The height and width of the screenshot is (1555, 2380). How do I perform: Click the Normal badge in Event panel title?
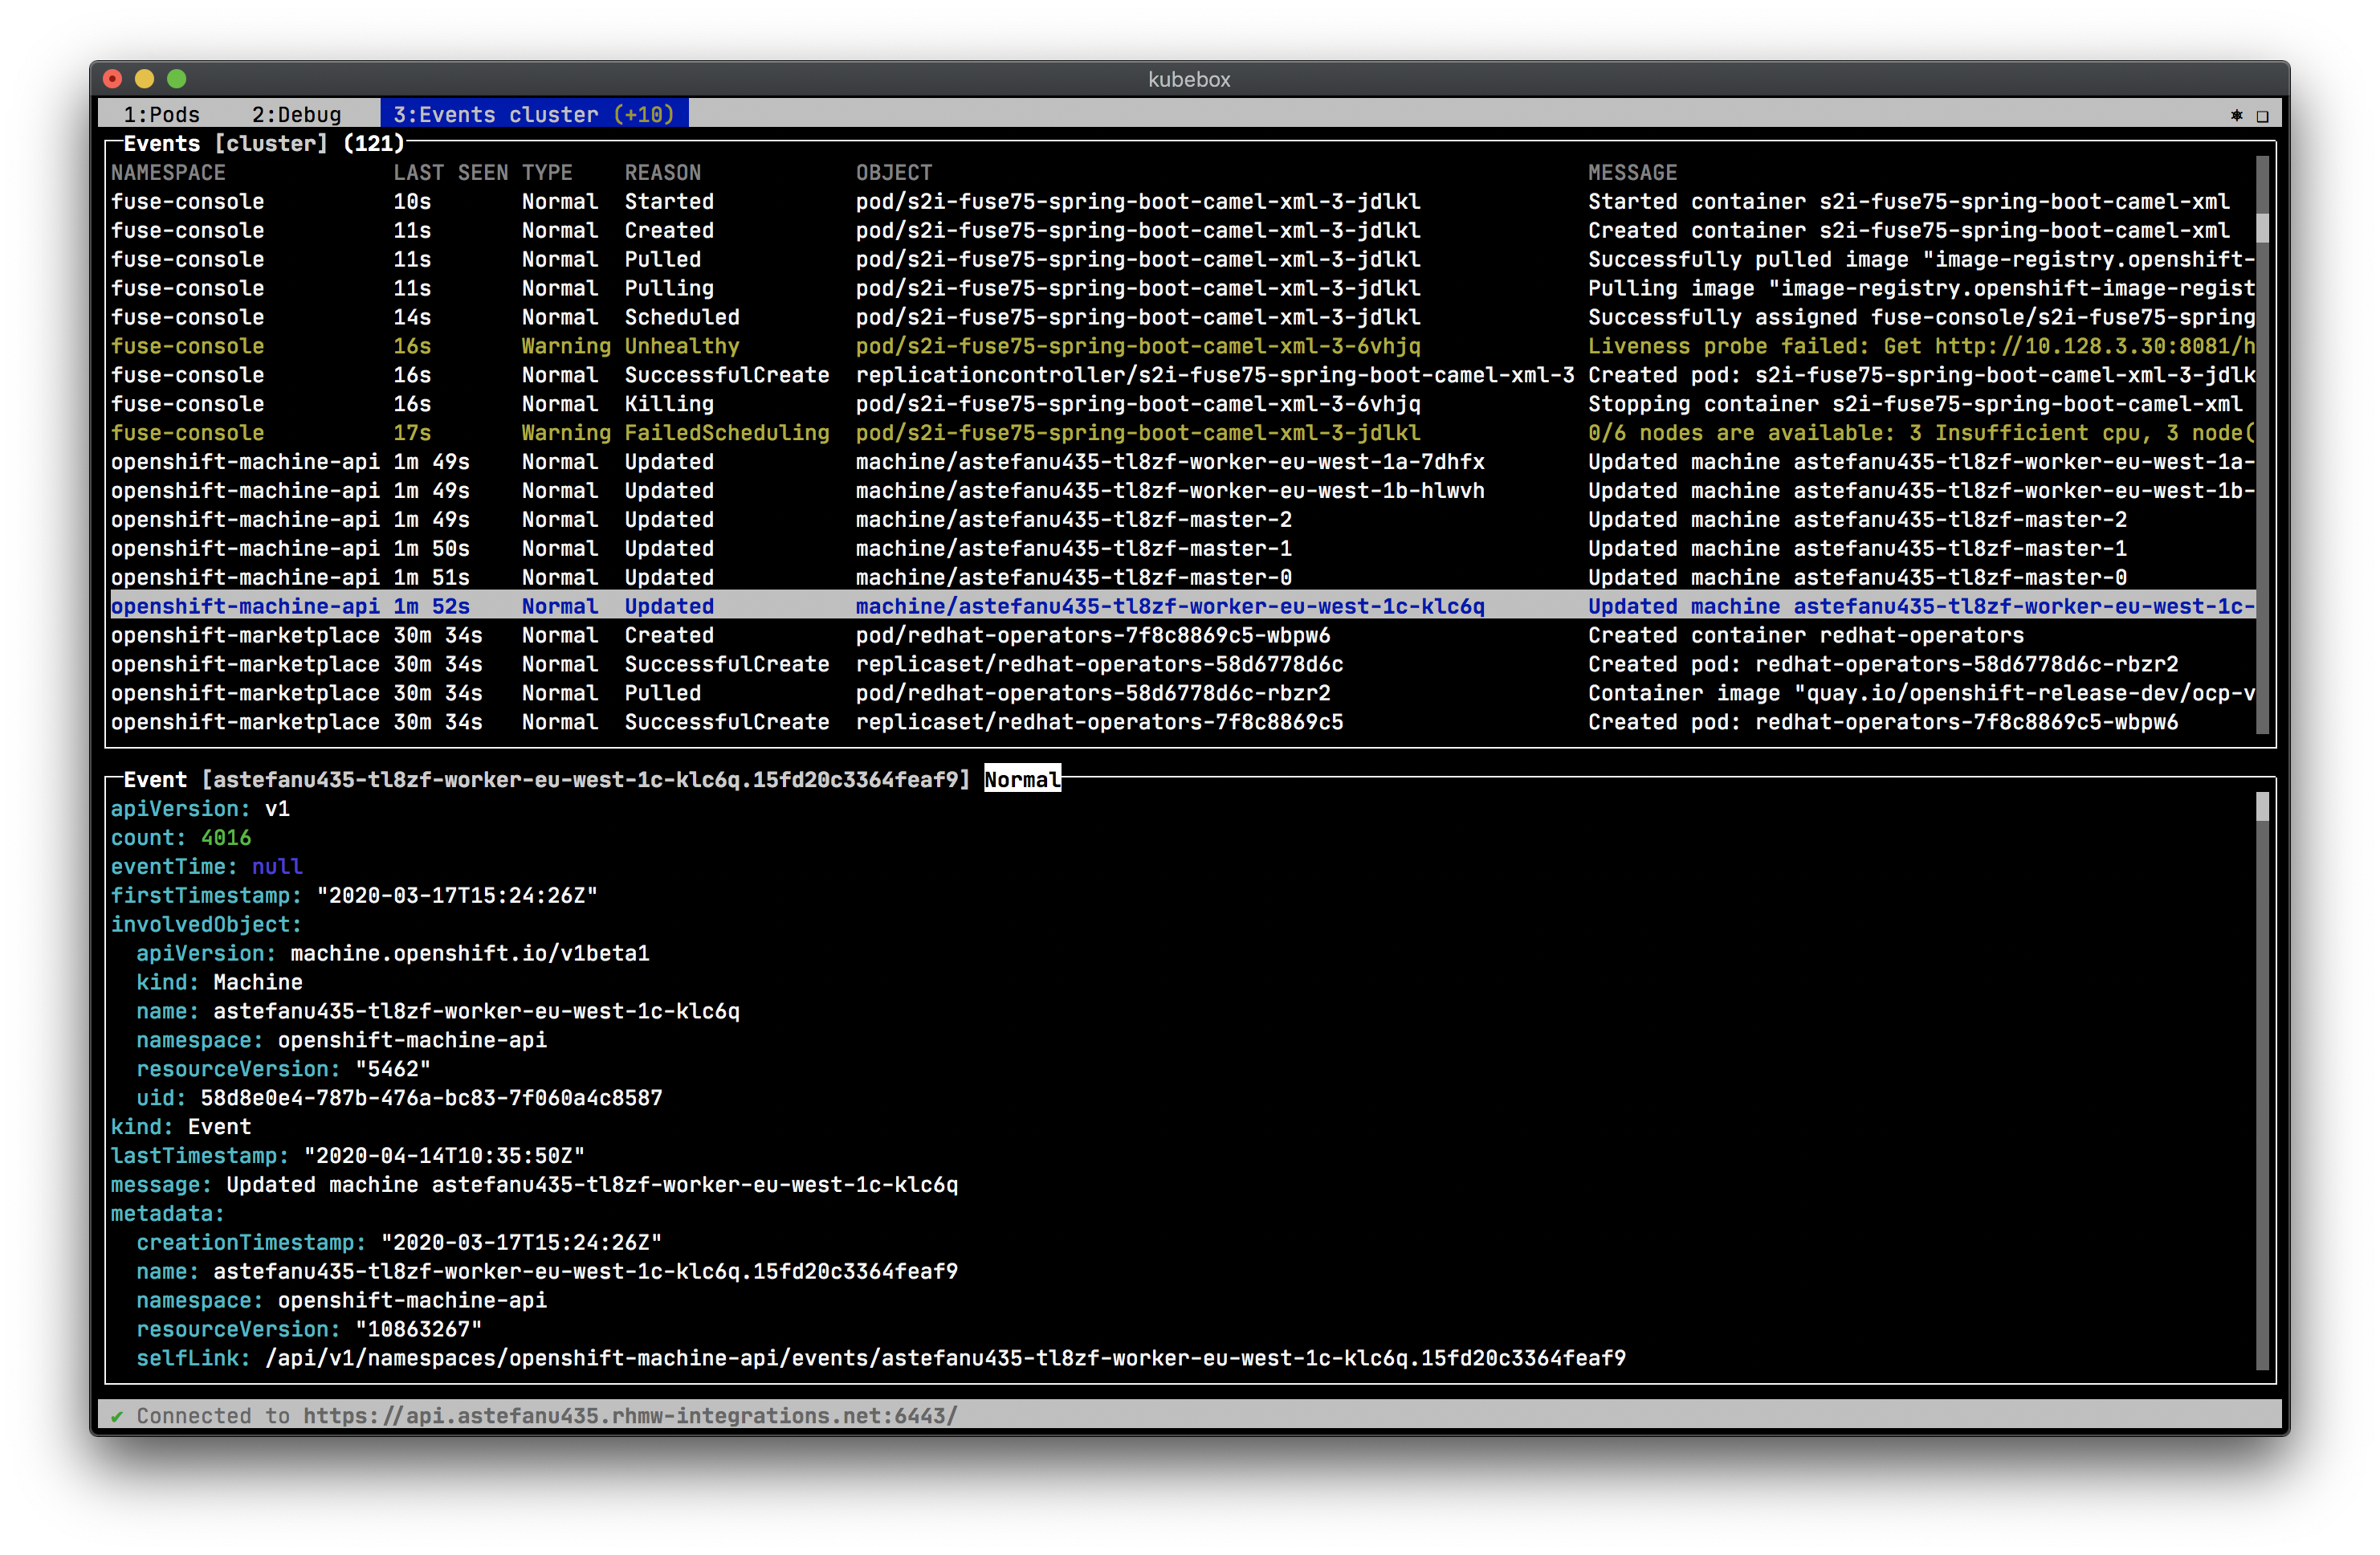pyautogui.click(x=1021, y=779)
